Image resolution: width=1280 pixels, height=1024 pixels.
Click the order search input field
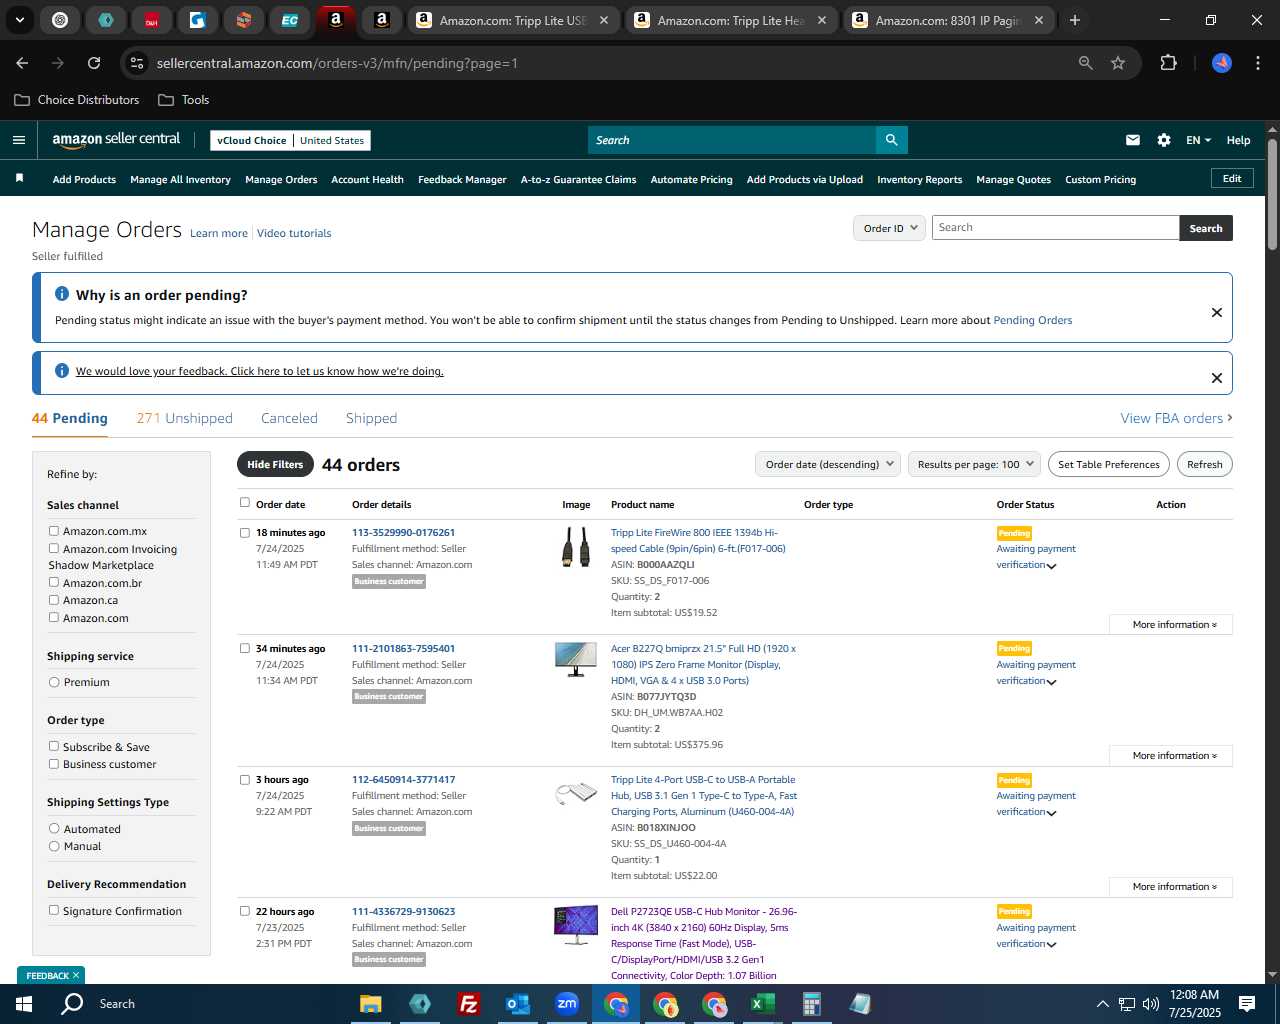tap(1055, 228)
